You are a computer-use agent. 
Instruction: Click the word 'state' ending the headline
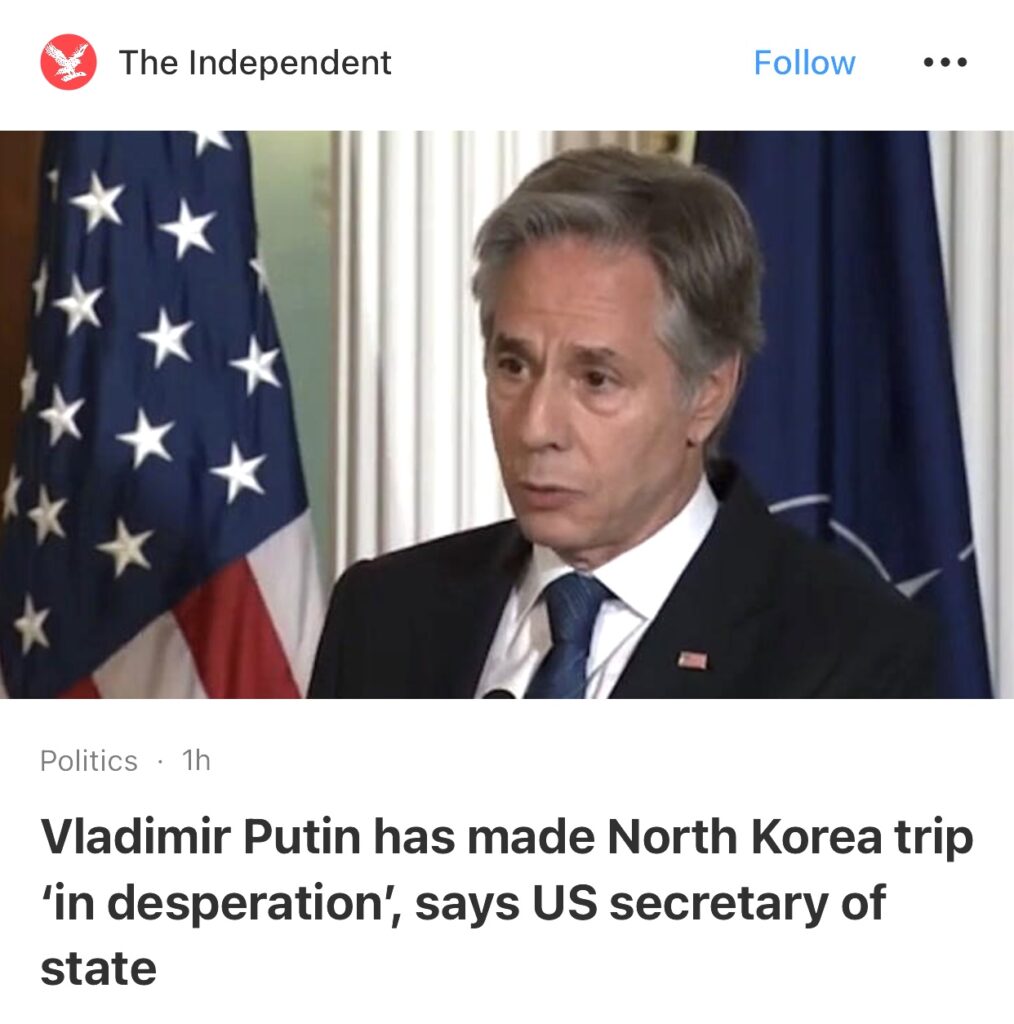click(99, 968)
